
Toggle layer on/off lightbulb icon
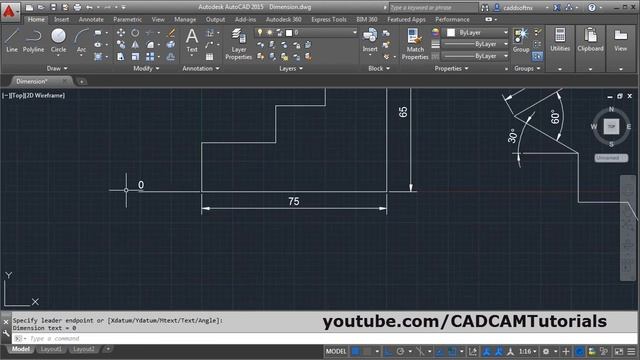pos(260,32)
